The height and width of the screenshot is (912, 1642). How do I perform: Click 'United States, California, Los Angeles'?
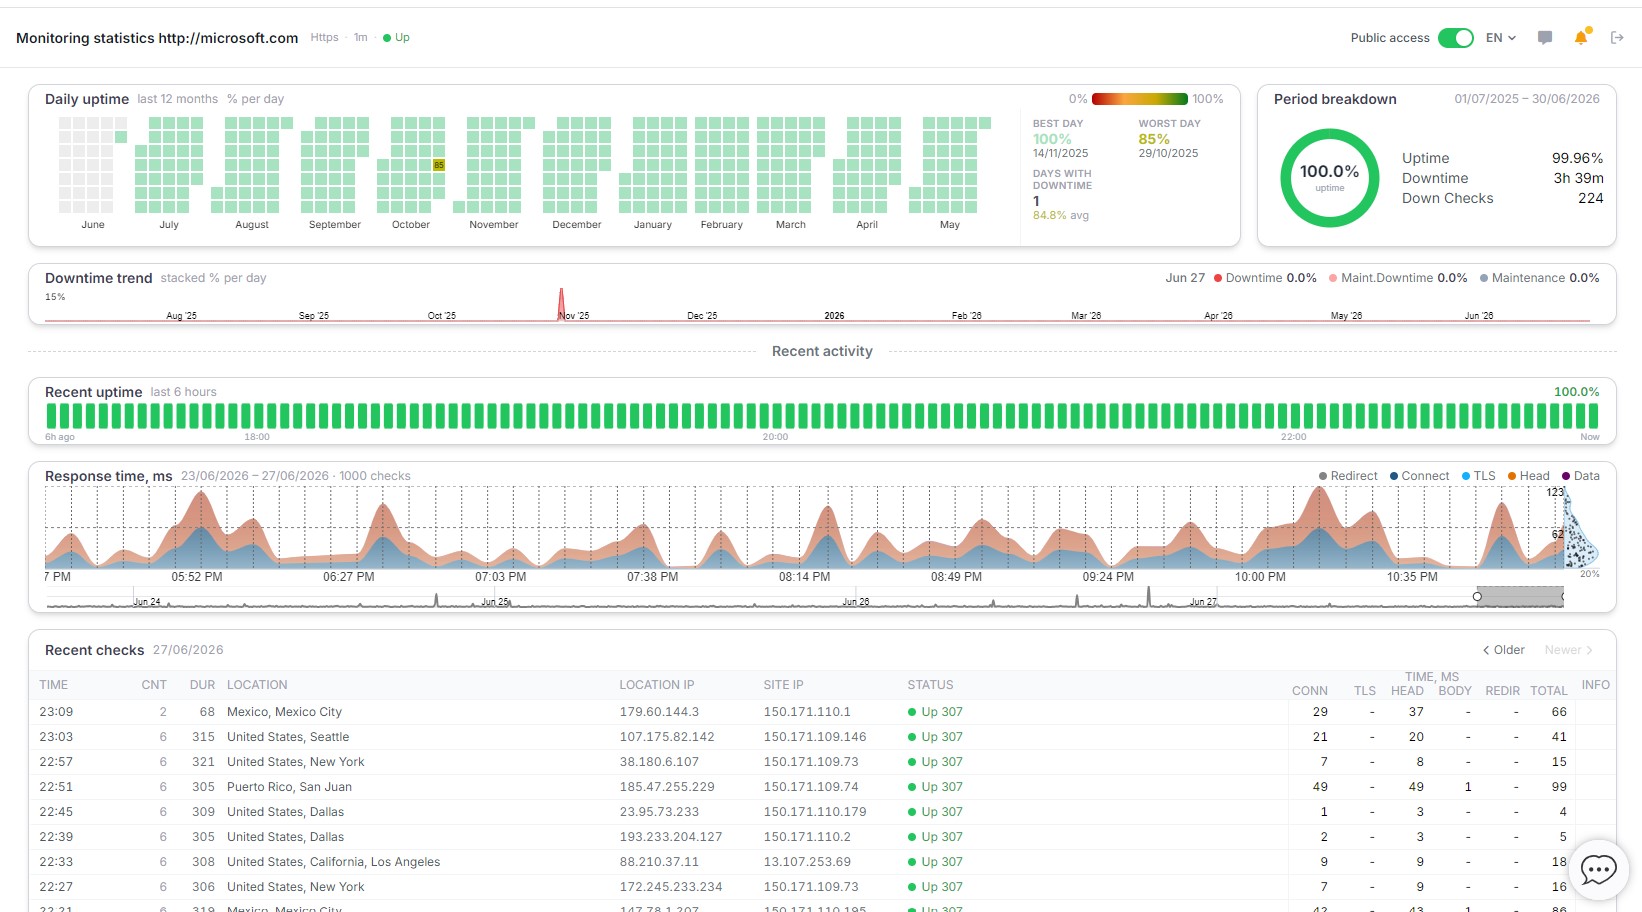click(333, 862)
